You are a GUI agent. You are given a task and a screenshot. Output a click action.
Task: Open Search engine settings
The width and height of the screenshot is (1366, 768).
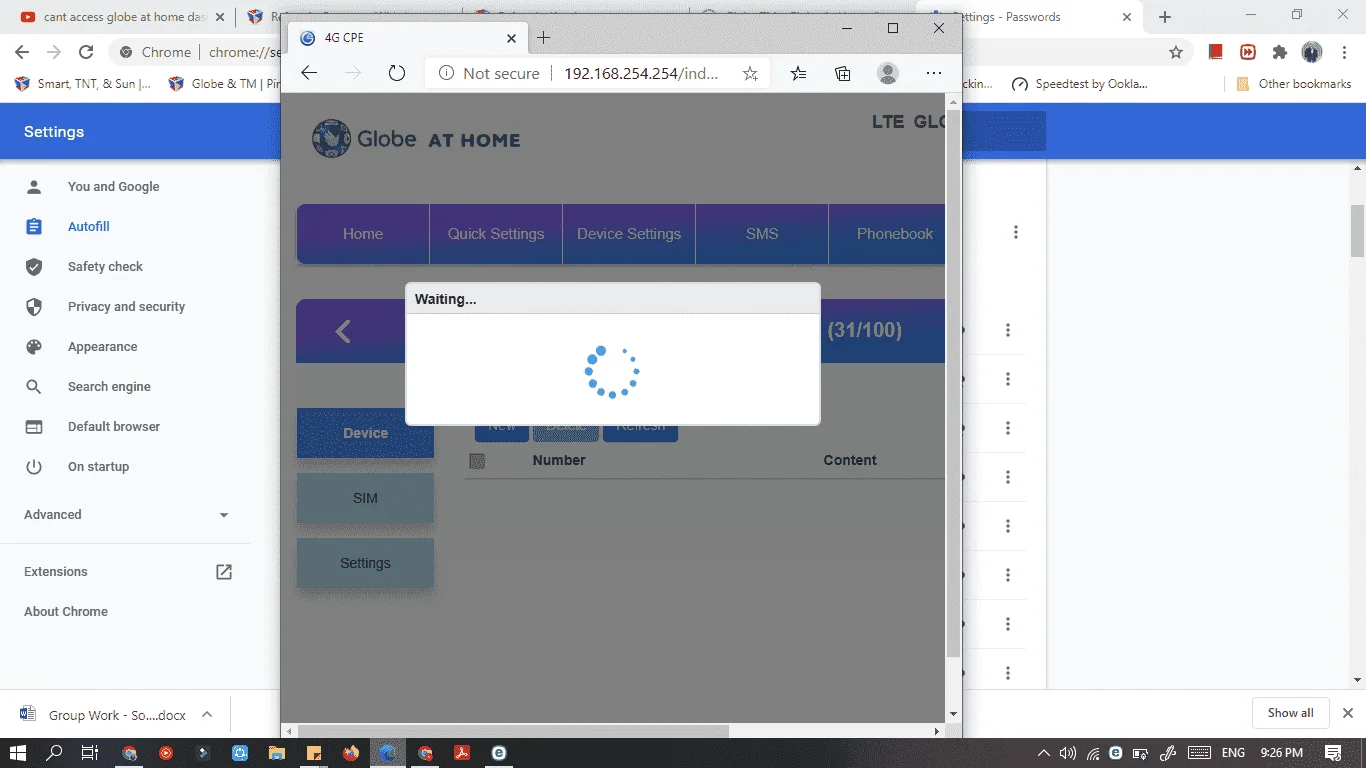pyautogui.click(x=109, y=387)
